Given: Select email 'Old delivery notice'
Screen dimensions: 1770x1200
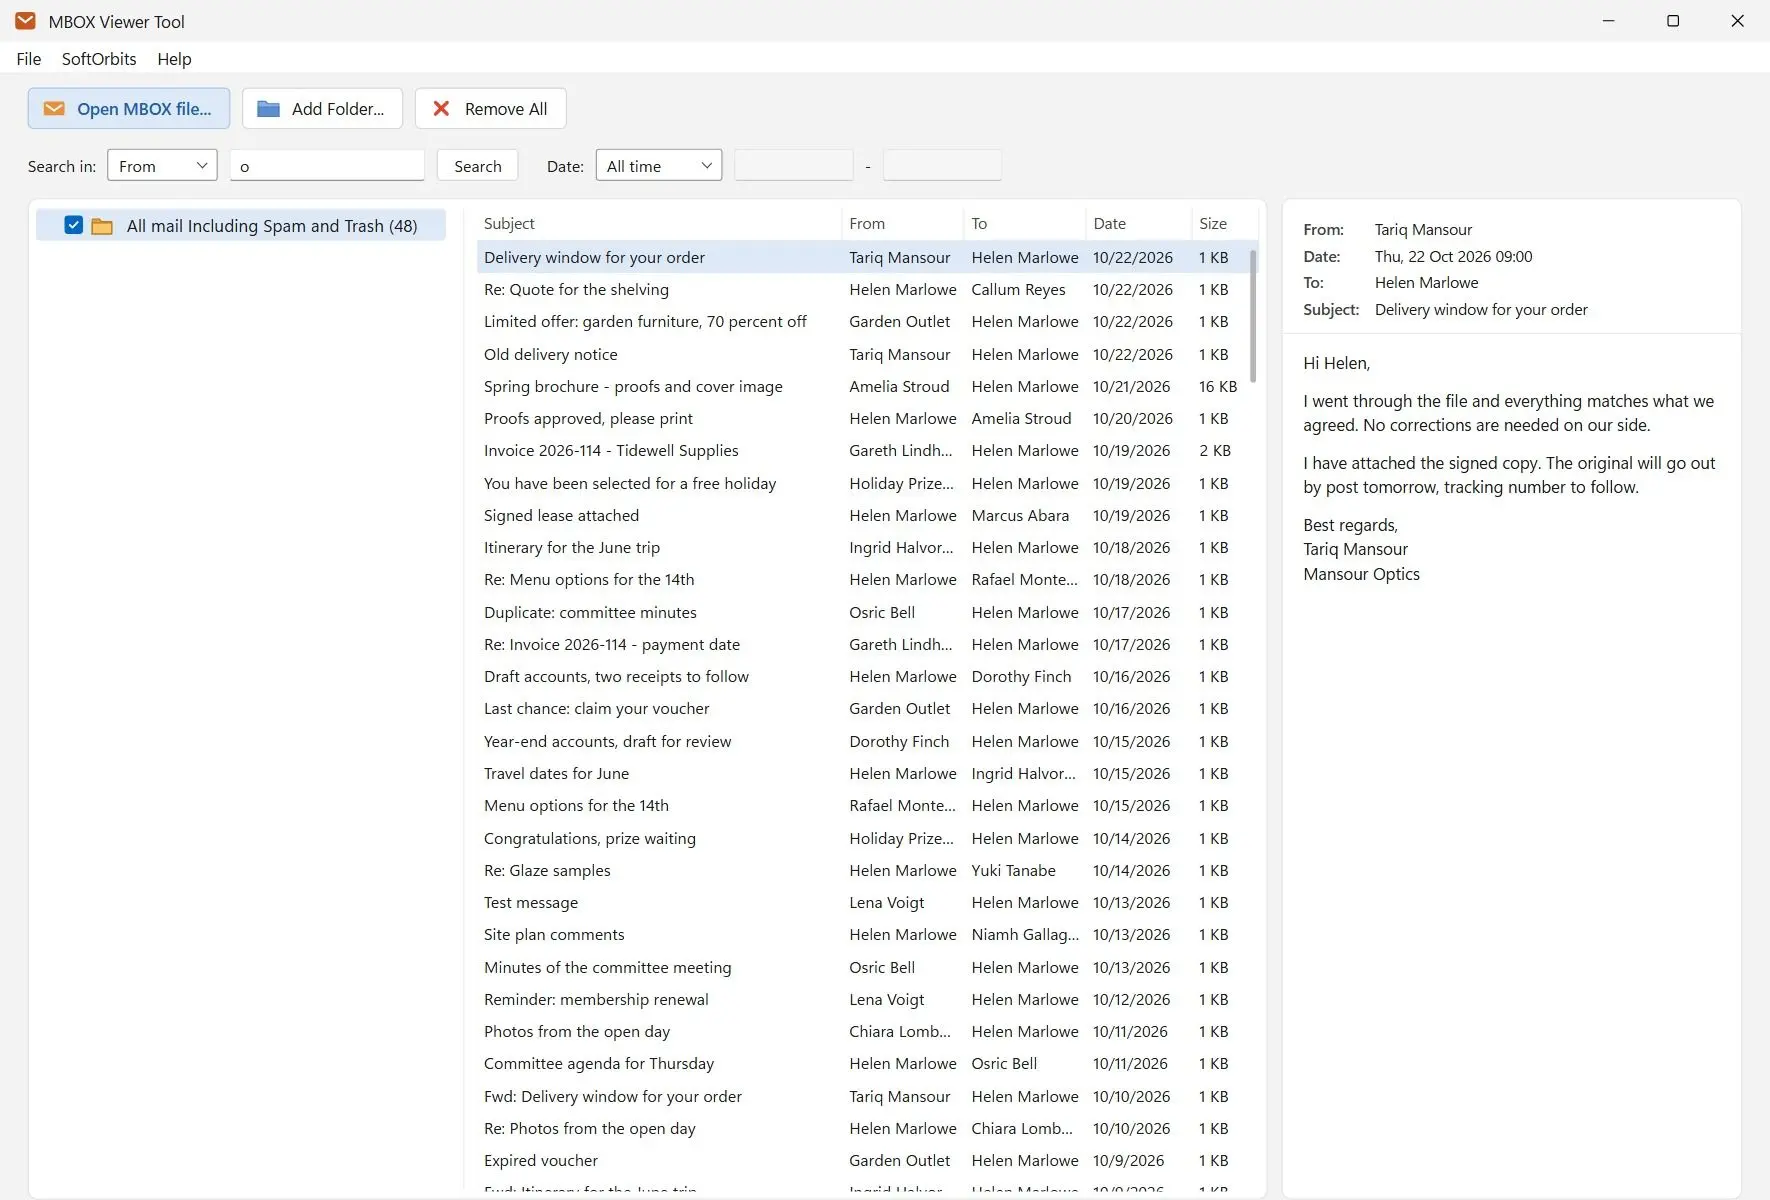Looking at the screenshot, I should (862, 354).
